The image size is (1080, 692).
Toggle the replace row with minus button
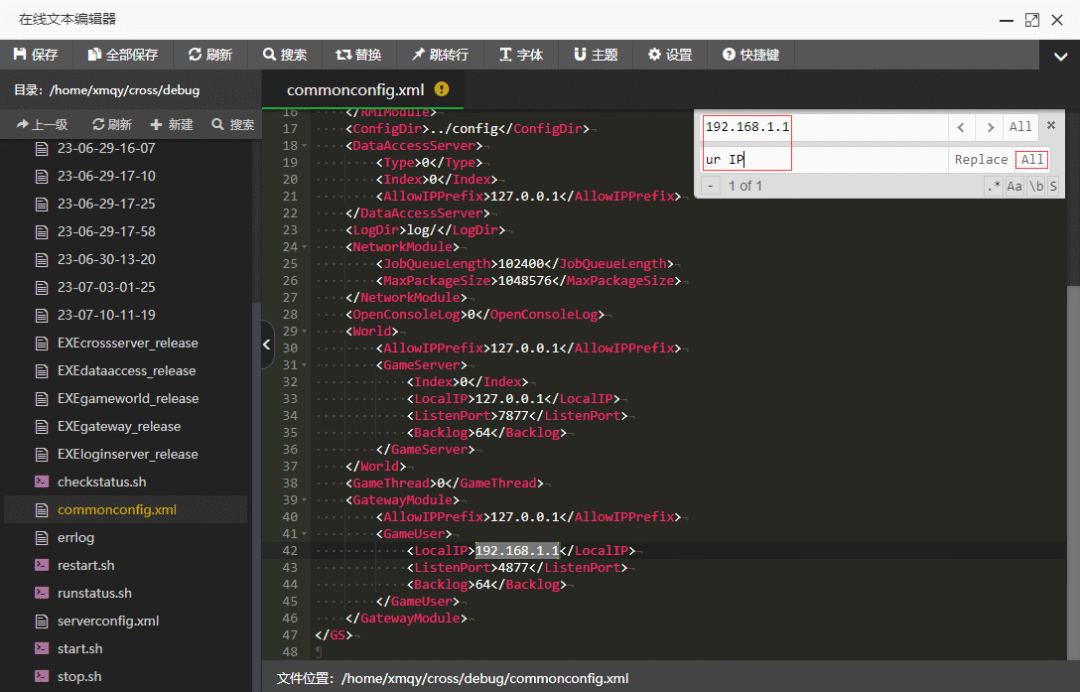pos(711,186)
